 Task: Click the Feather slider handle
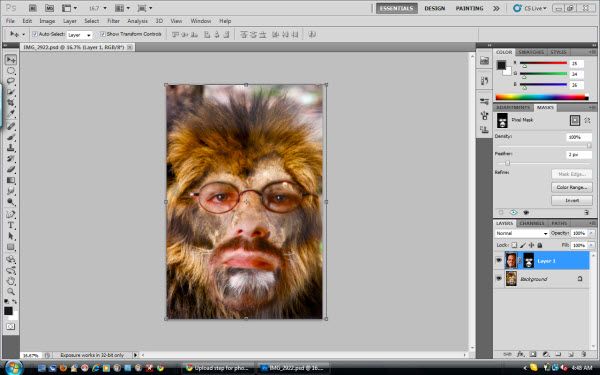508,163
